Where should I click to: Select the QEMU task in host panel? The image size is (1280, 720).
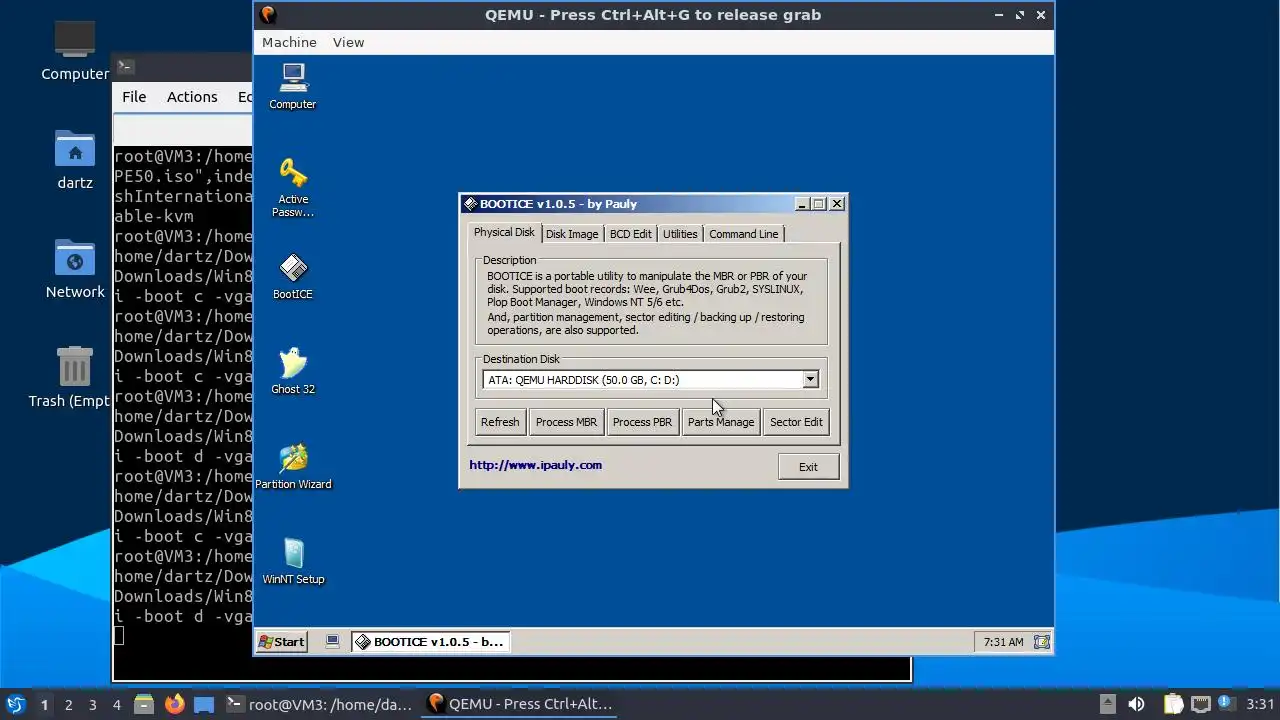(x=520, y=704)
